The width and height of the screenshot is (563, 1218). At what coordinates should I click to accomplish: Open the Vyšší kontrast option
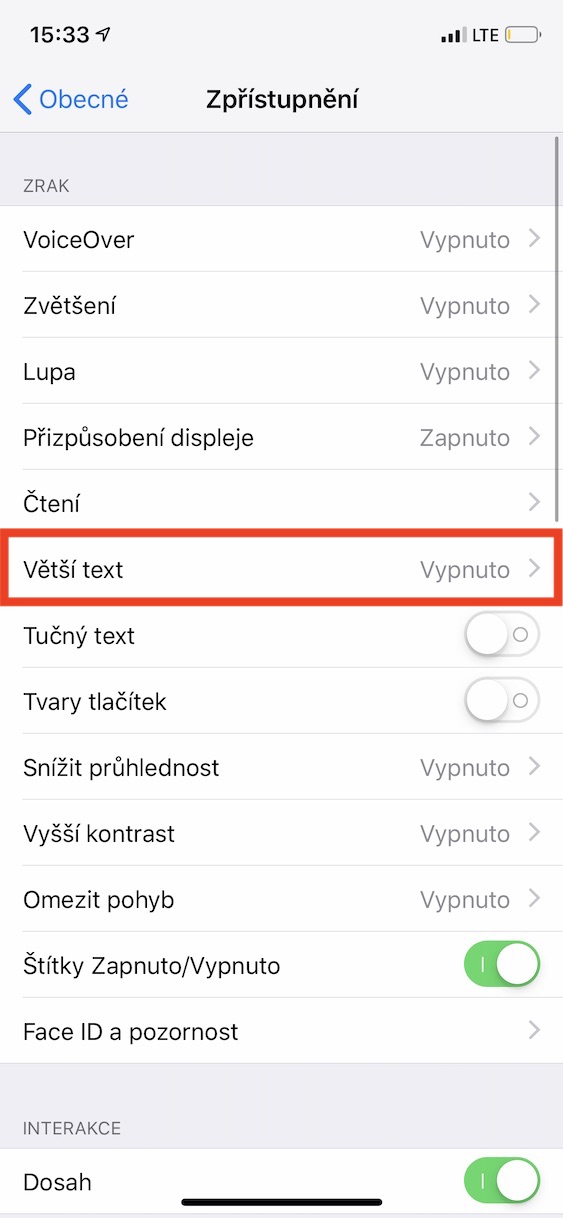(281, 833)
